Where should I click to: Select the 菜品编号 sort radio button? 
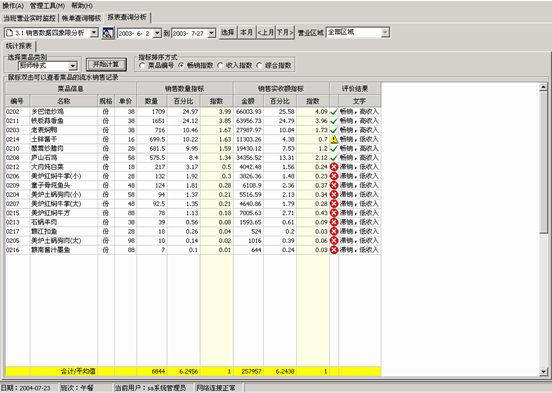pos(142,65)
